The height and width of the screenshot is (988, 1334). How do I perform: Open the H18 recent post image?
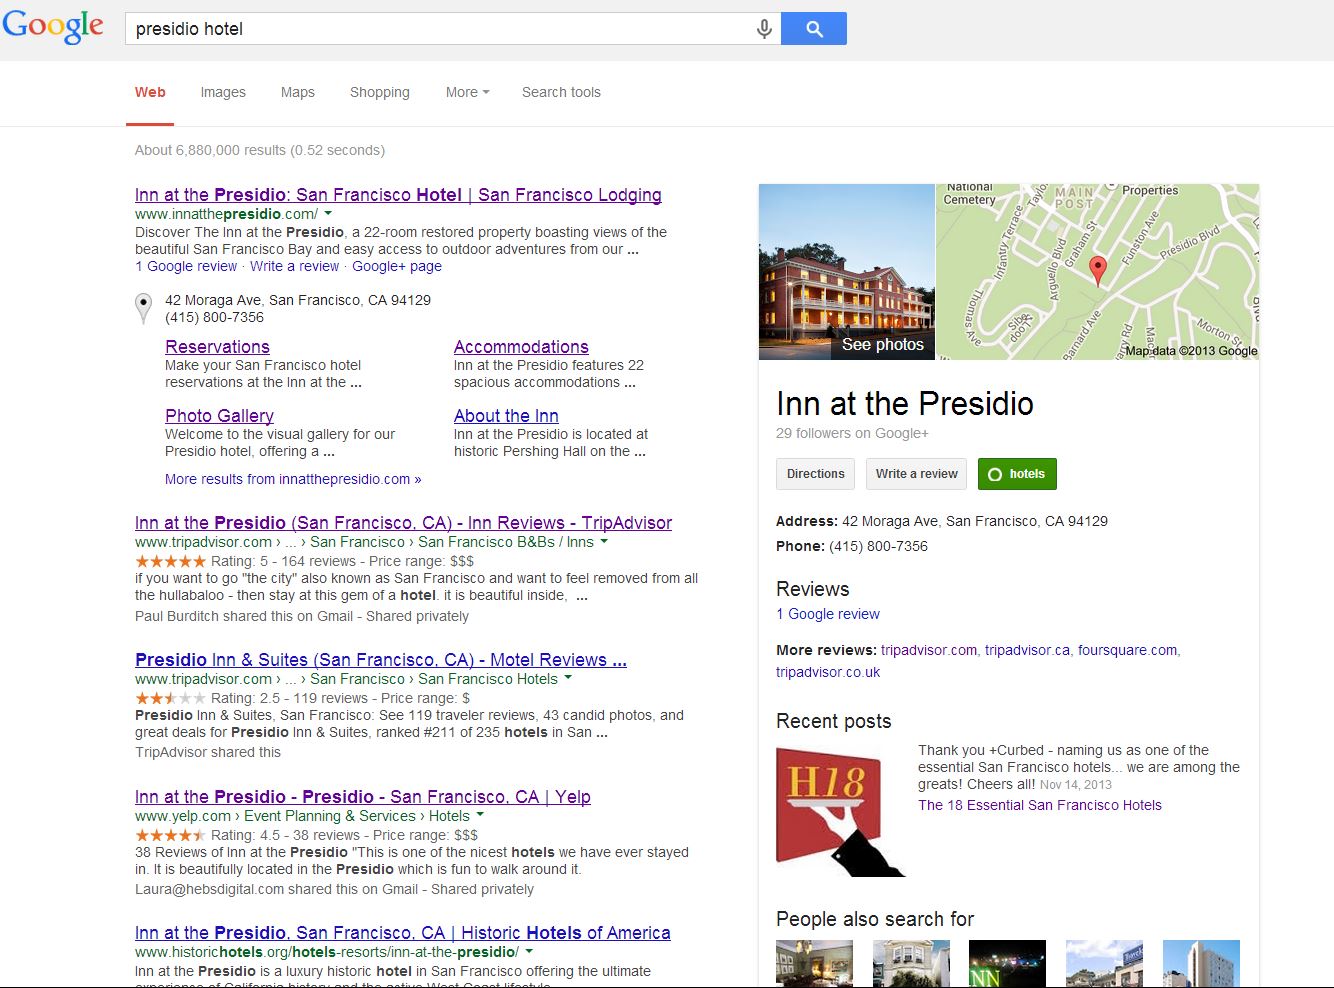(x=839, y=811)
